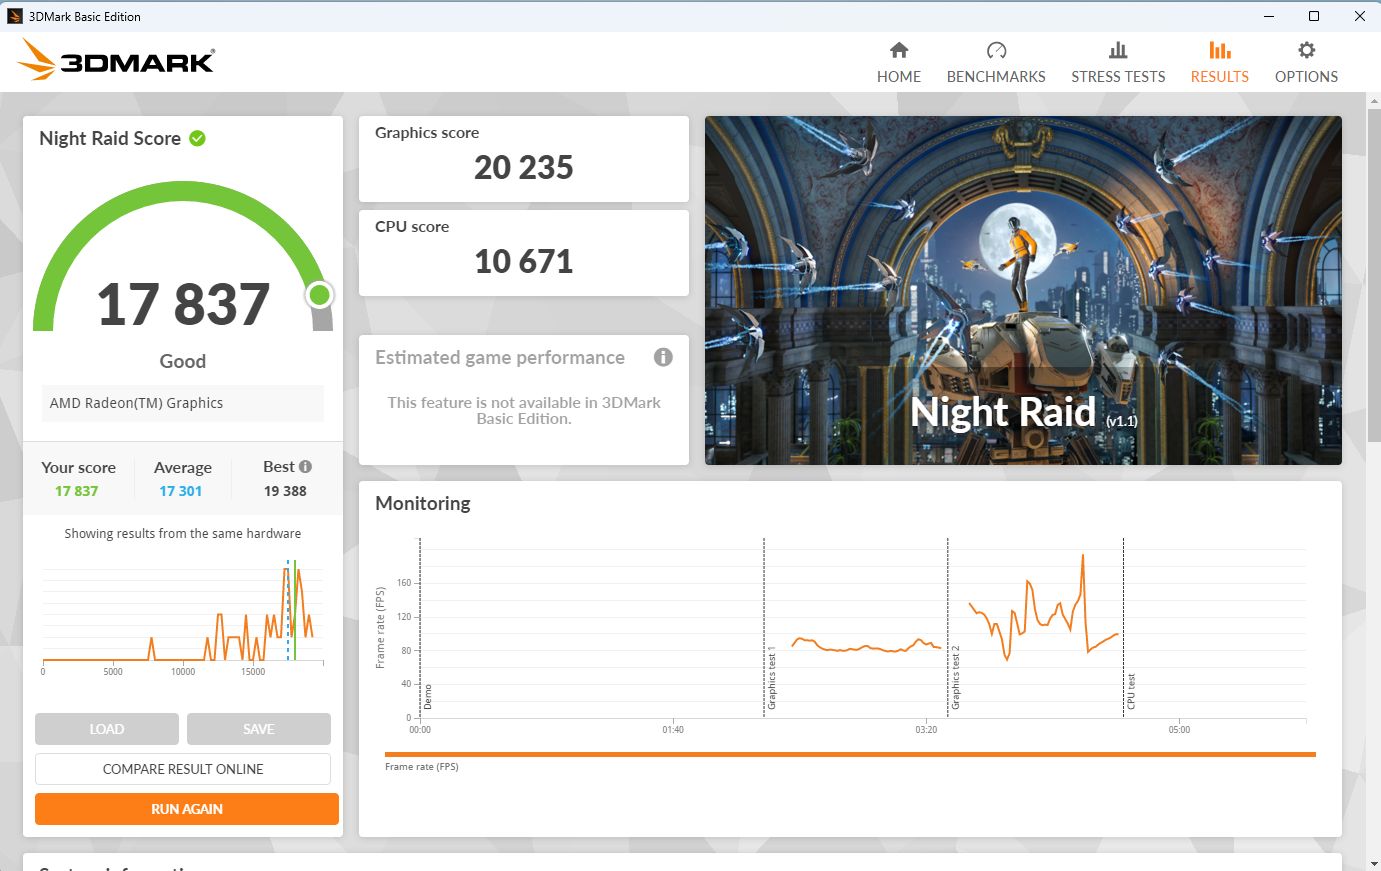This screenshot has height=871, width=1381.
Task: Click the 3DMark logo
Action: [116, 60]
